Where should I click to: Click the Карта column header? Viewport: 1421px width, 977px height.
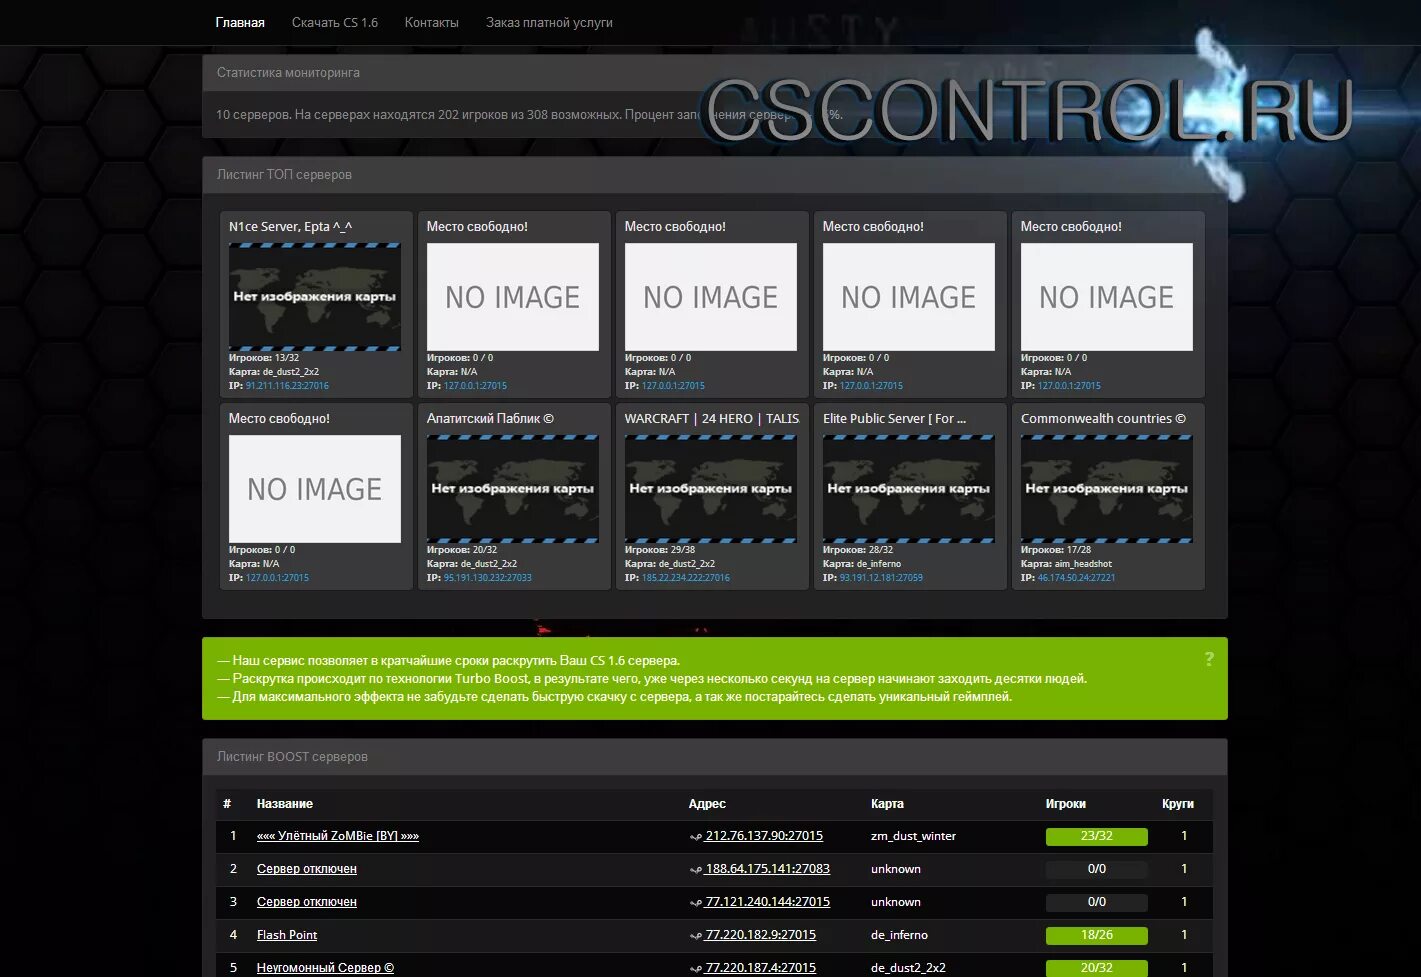(887, 804)
